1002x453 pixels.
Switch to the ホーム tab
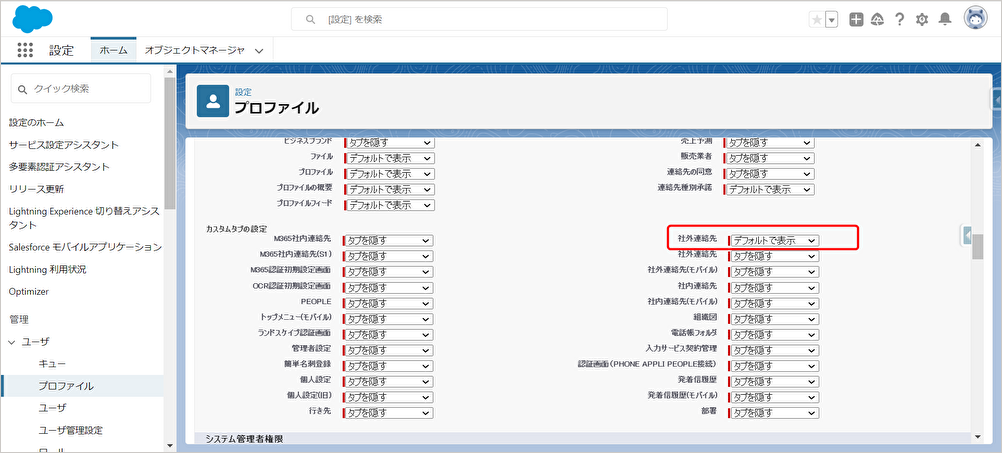(x=113, y=50)
